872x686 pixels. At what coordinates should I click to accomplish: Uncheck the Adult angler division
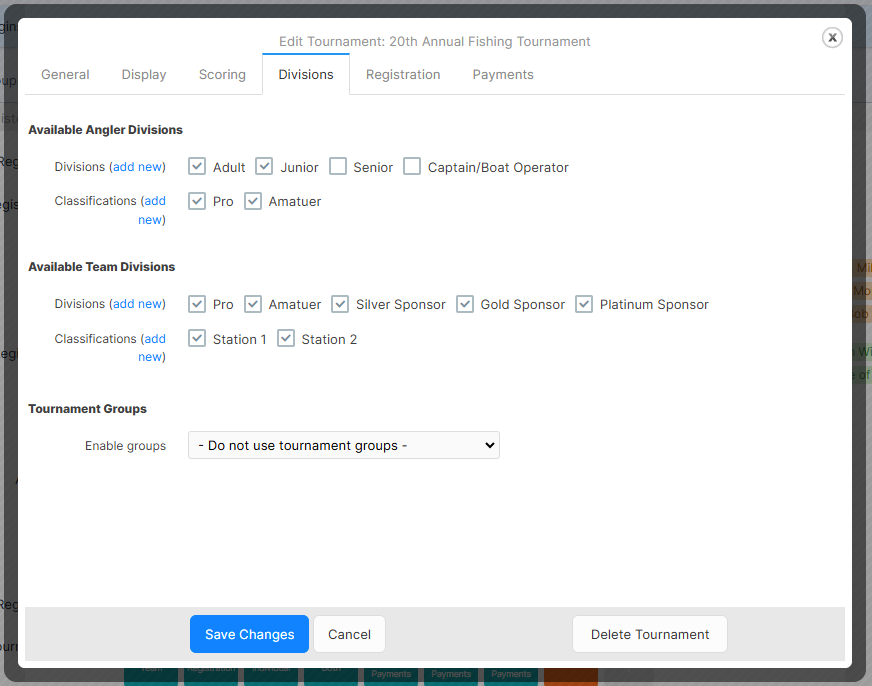(x=197, y=166)
